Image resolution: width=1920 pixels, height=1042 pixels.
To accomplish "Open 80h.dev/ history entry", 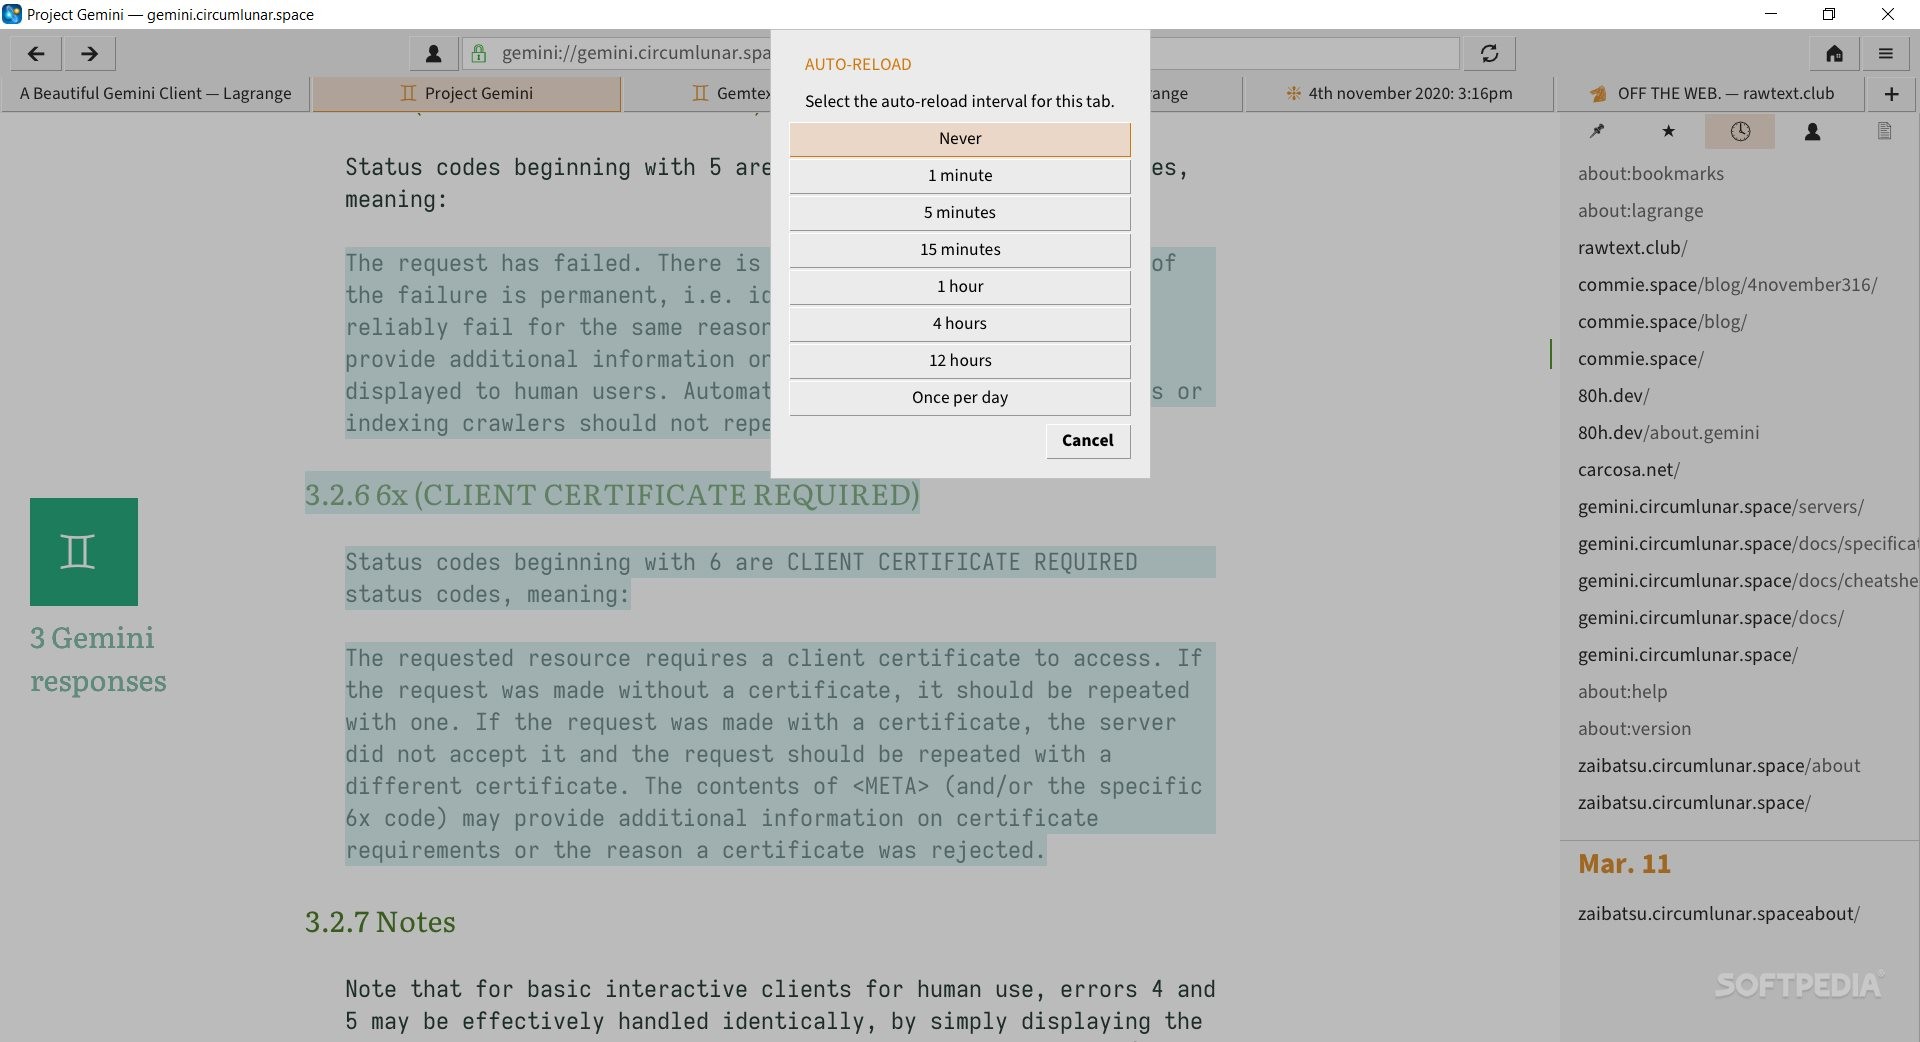I will 1613,396.
